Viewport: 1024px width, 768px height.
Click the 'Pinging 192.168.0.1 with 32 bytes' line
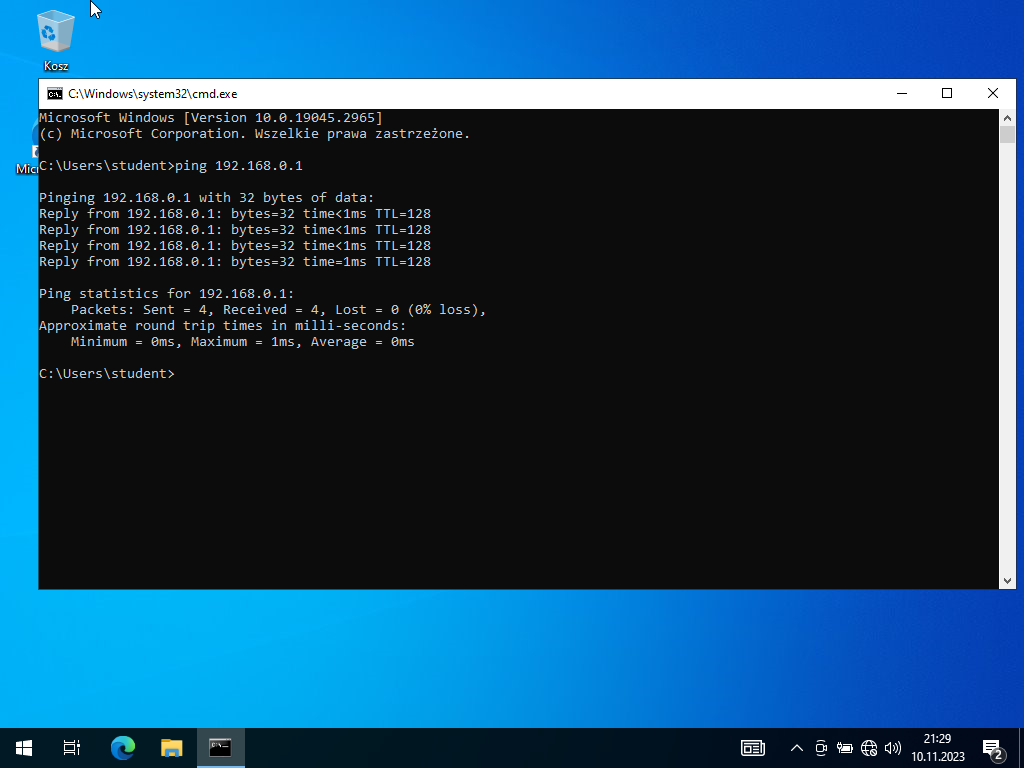tap(206, 198)
